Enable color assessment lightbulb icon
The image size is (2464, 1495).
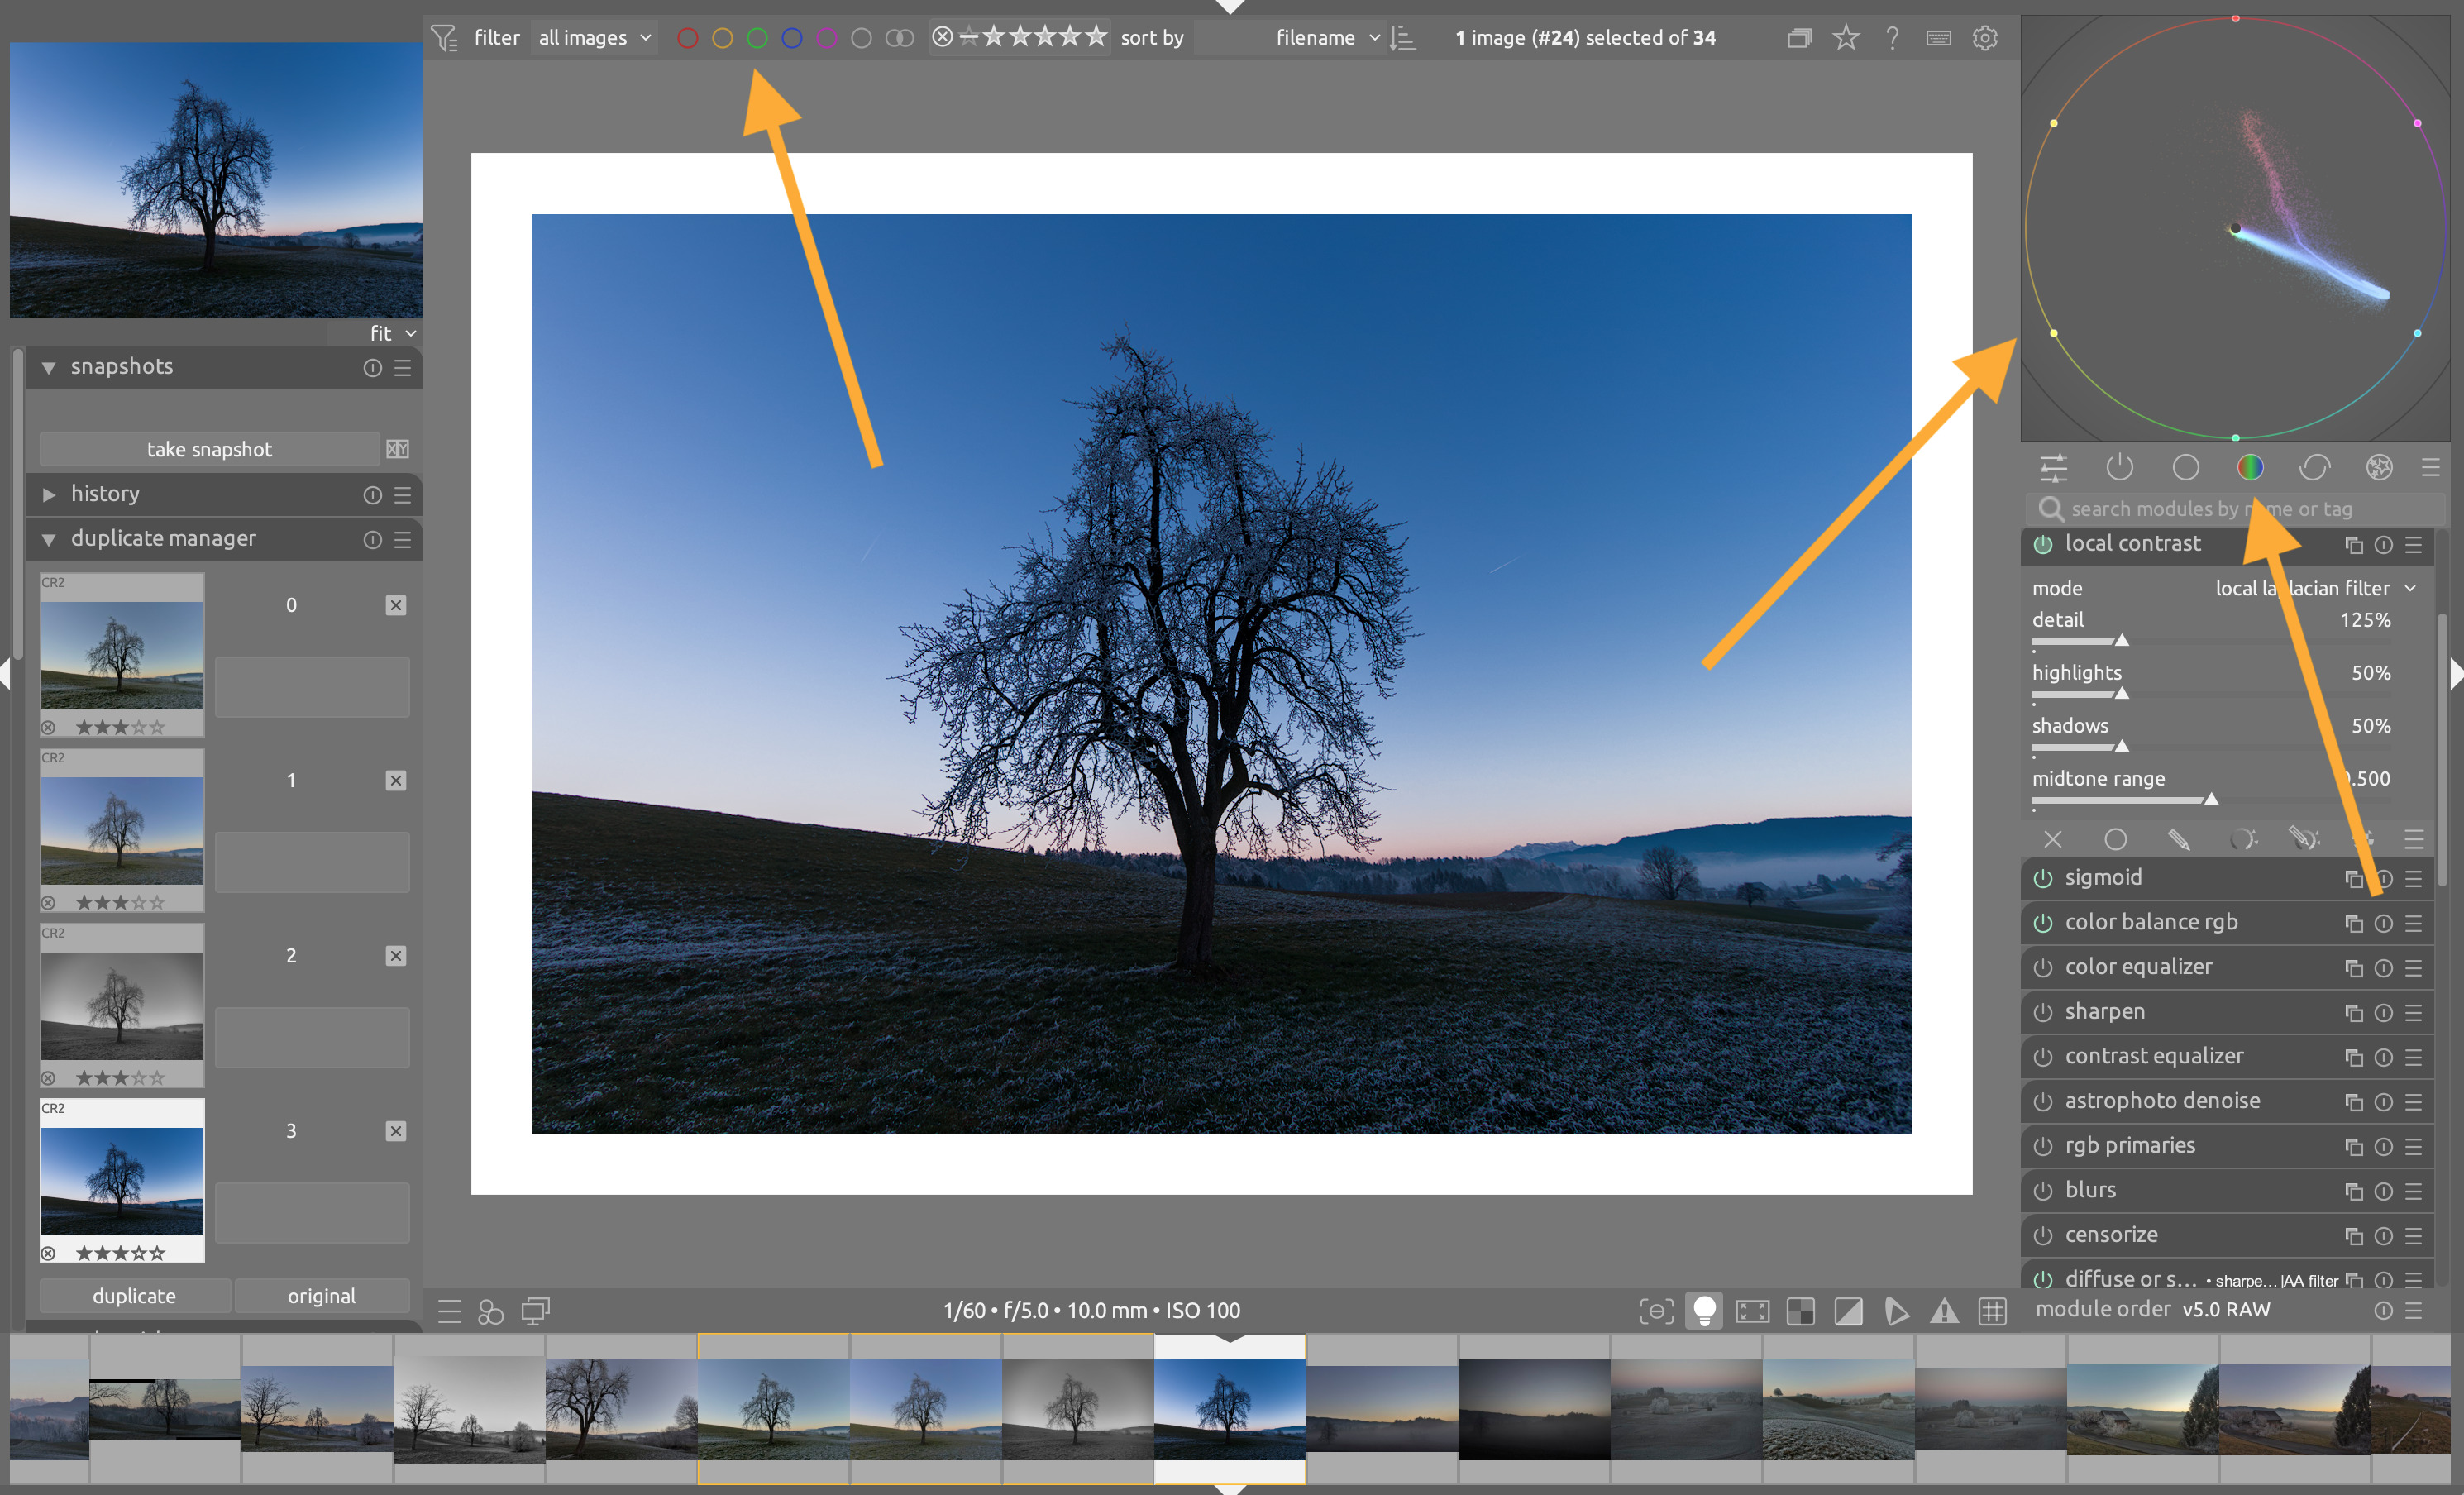(x=1704, y=1310)
